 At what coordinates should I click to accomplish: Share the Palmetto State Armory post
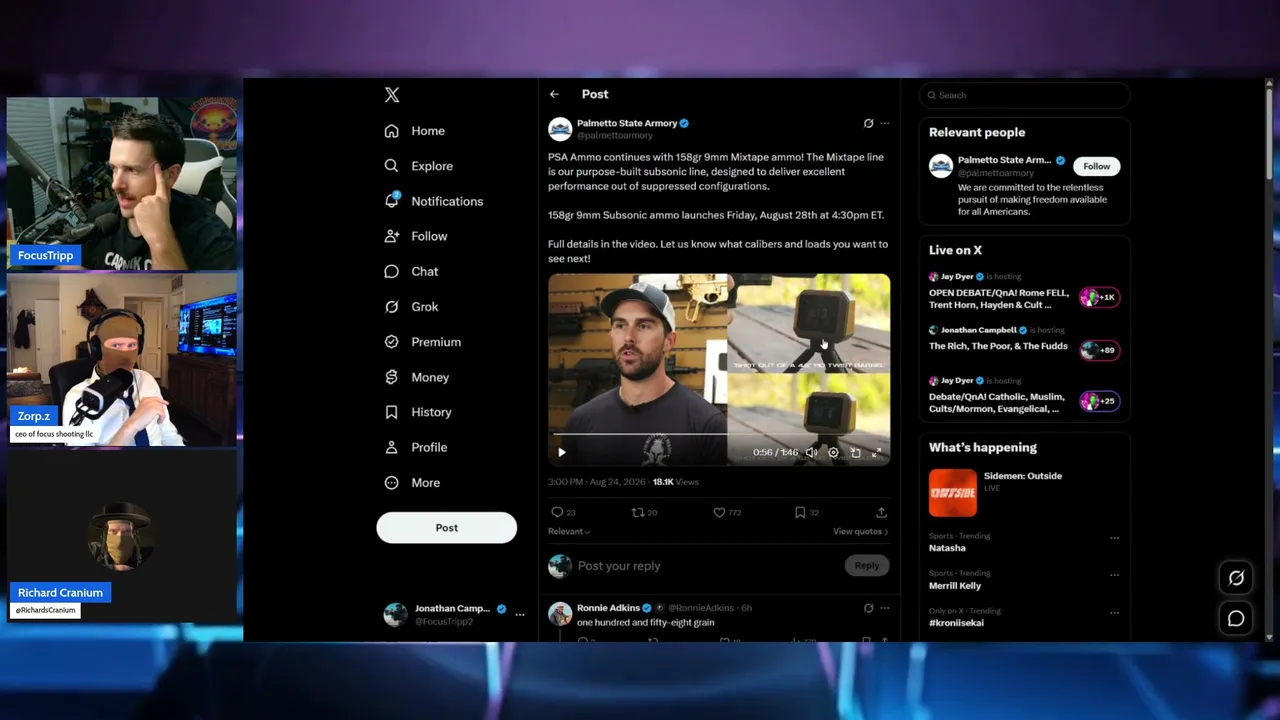tap(881, 512)
